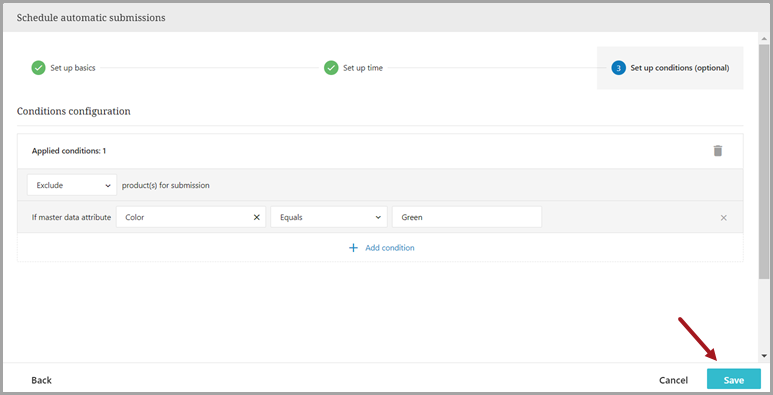The width and height of the screenshot is (773, 395).
Task: Click the scrollbar down arrow
Action: [764, 356]
